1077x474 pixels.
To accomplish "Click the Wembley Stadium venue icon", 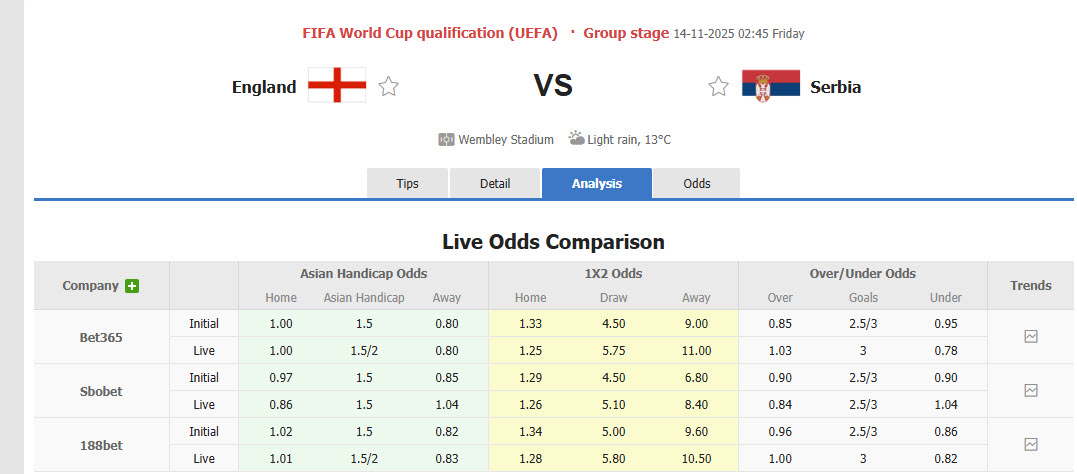I will (446, 139).
